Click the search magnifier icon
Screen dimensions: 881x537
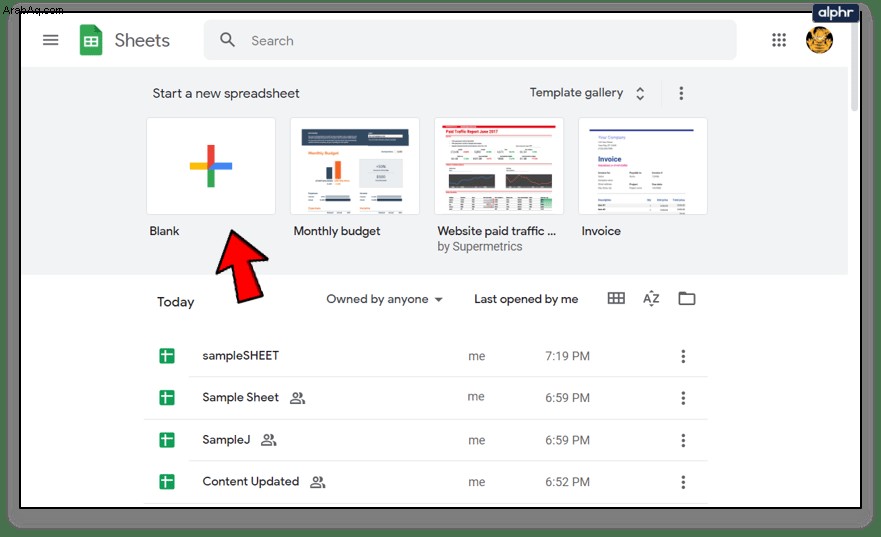pos(227,40)
